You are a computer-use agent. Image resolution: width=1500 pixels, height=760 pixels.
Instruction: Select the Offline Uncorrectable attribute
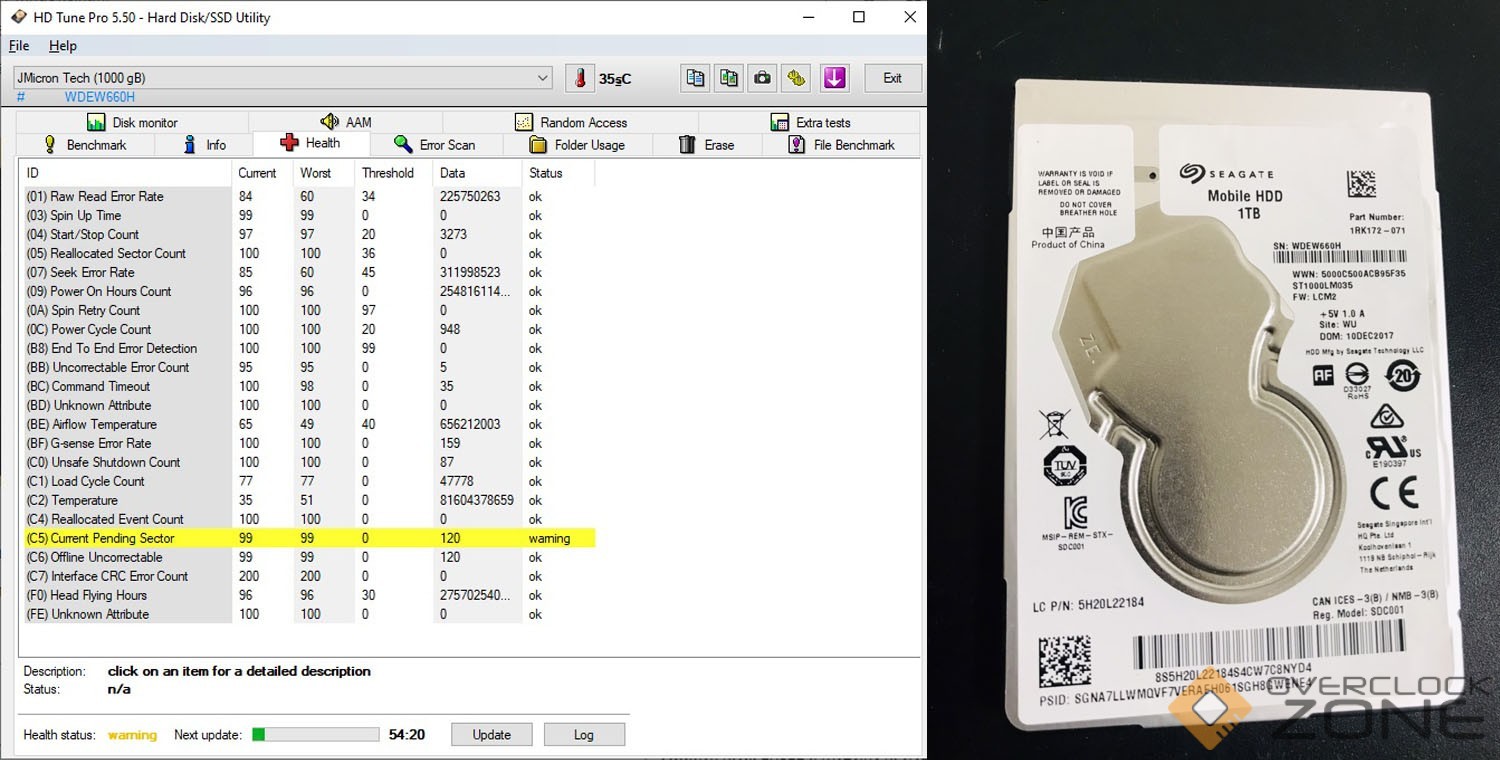[310, 558]
